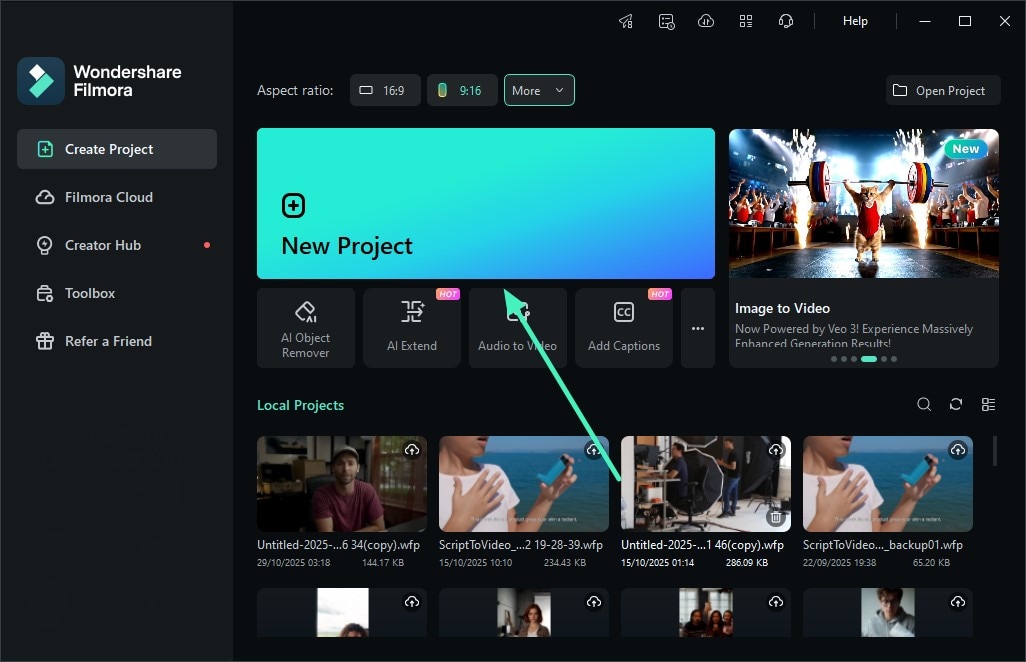
Task: Launch Audio to Video tool
Action: (x=517, y=327)
